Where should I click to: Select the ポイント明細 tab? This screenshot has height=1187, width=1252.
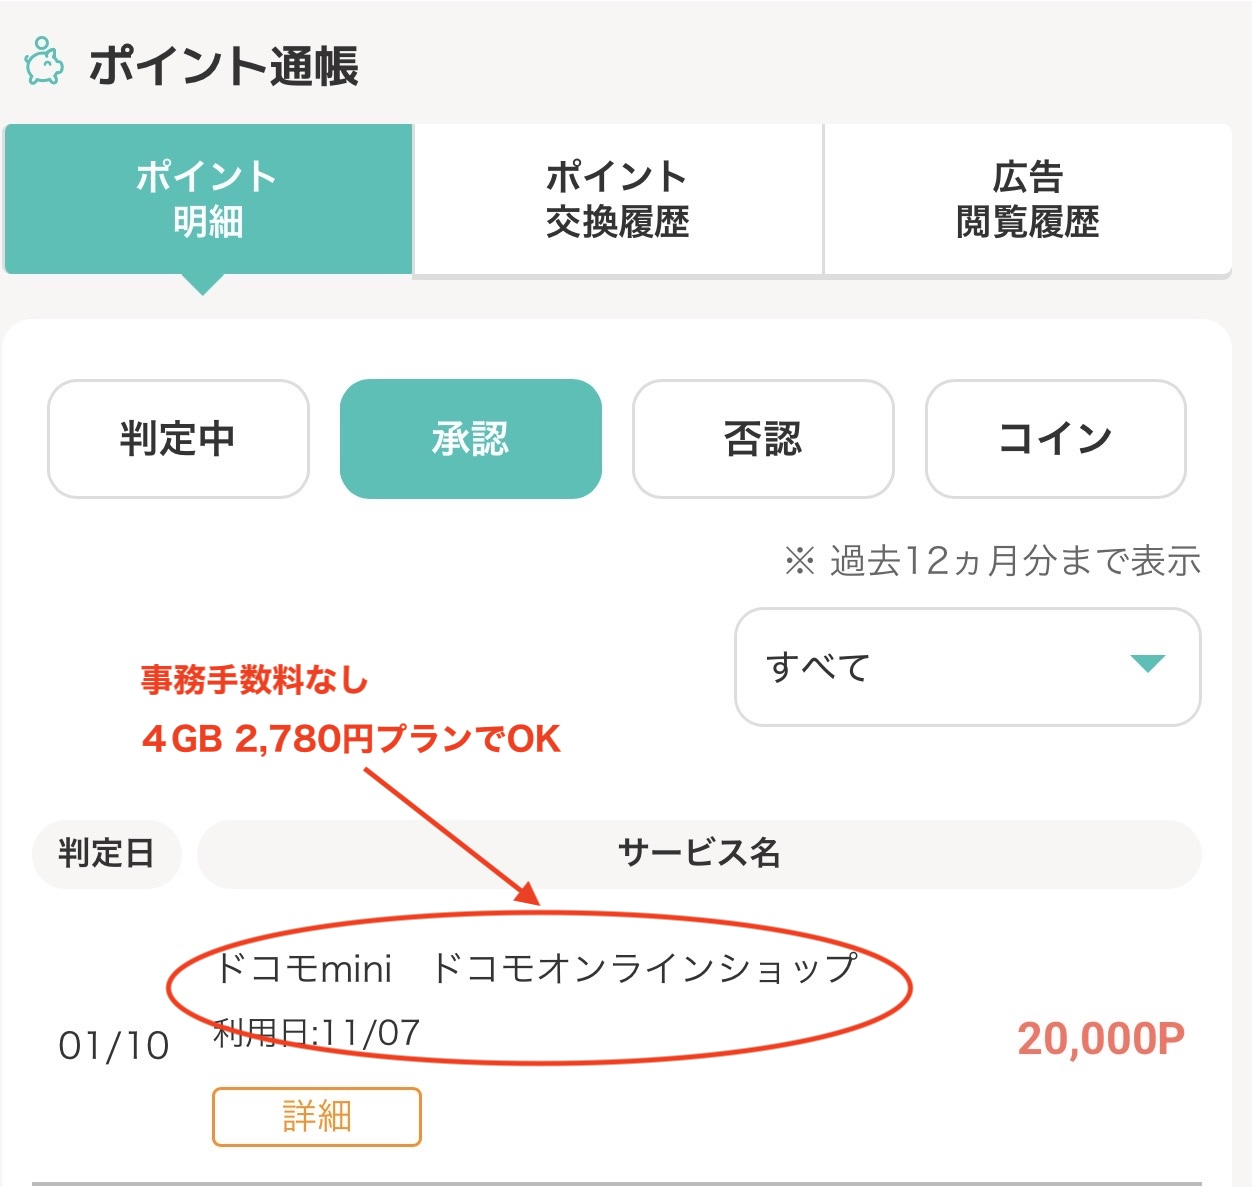tap(206, 198)
